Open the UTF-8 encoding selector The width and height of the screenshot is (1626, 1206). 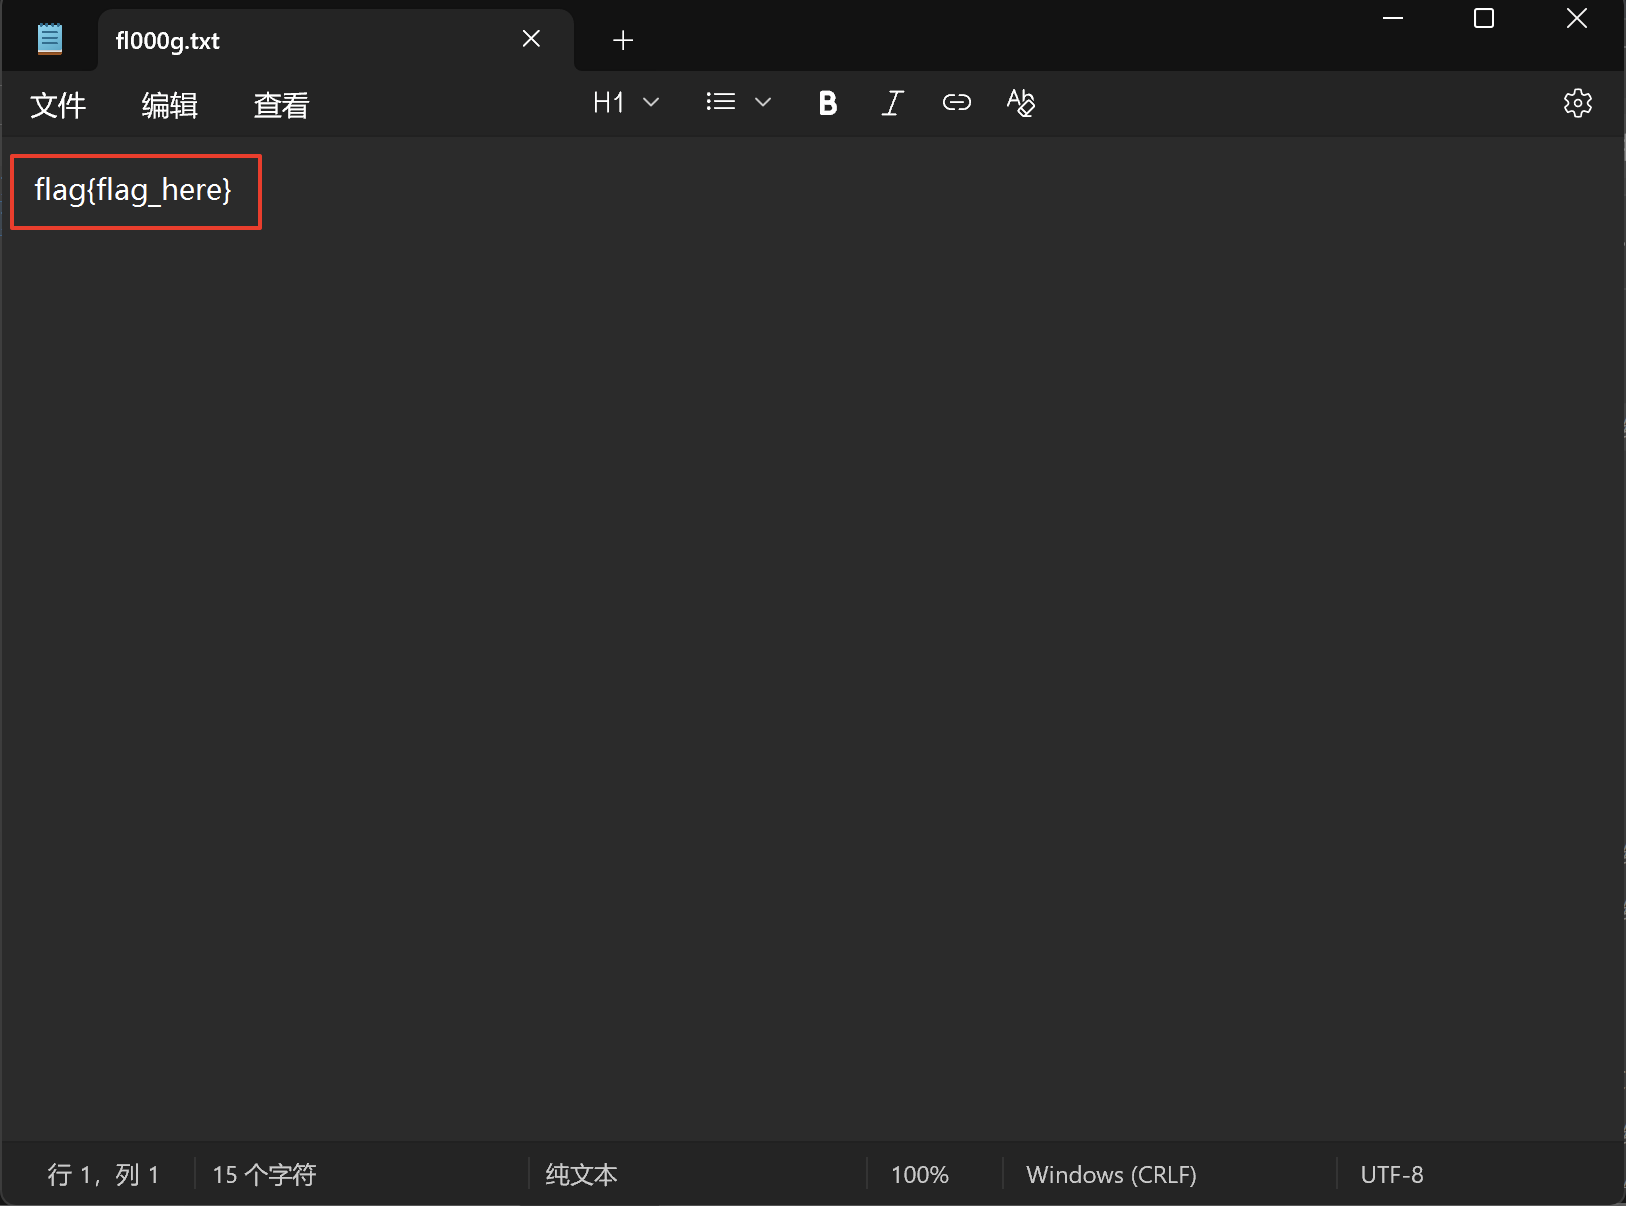coord(1391,1174)
